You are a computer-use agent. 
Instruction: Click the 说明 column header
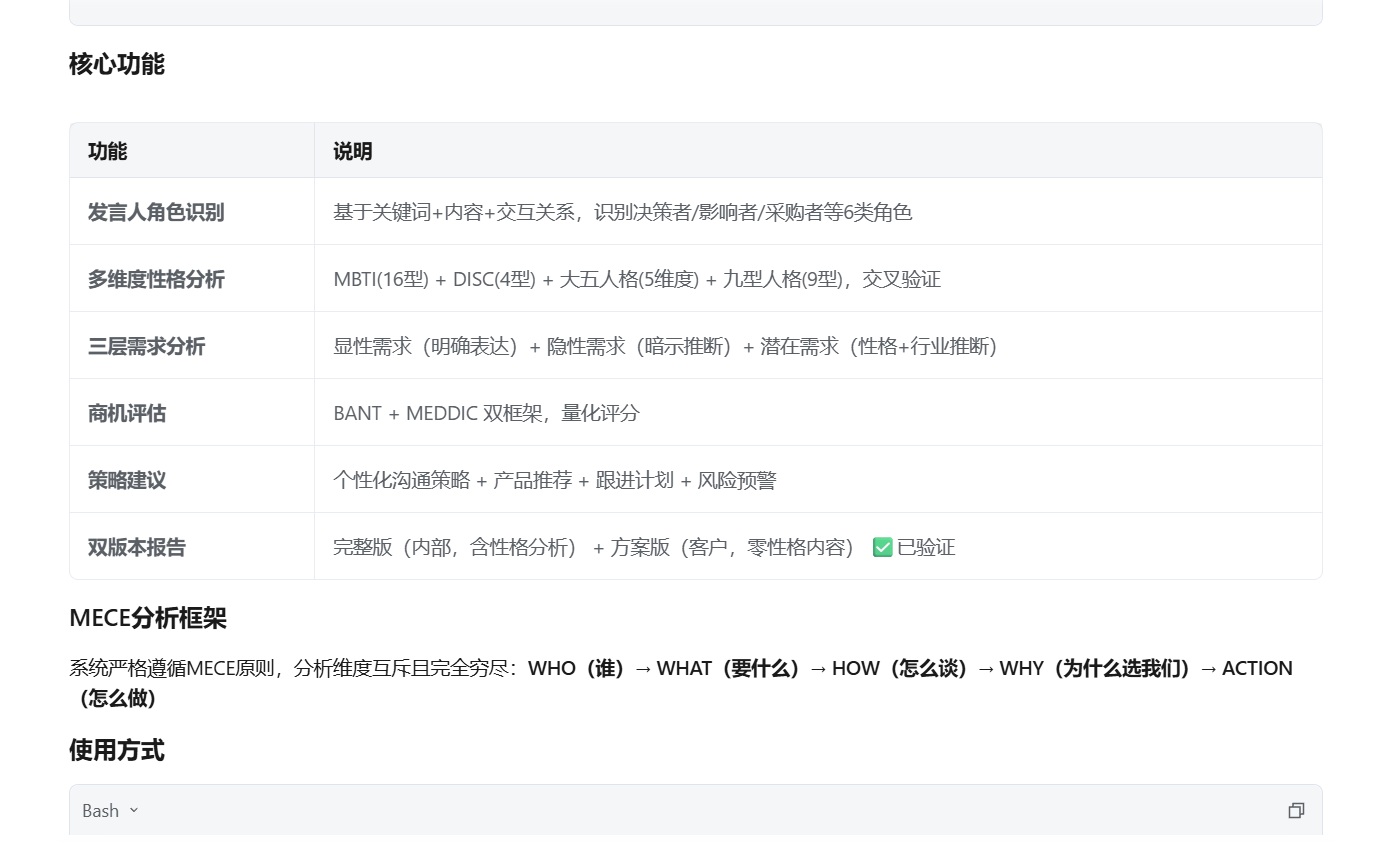pos(352,151)
